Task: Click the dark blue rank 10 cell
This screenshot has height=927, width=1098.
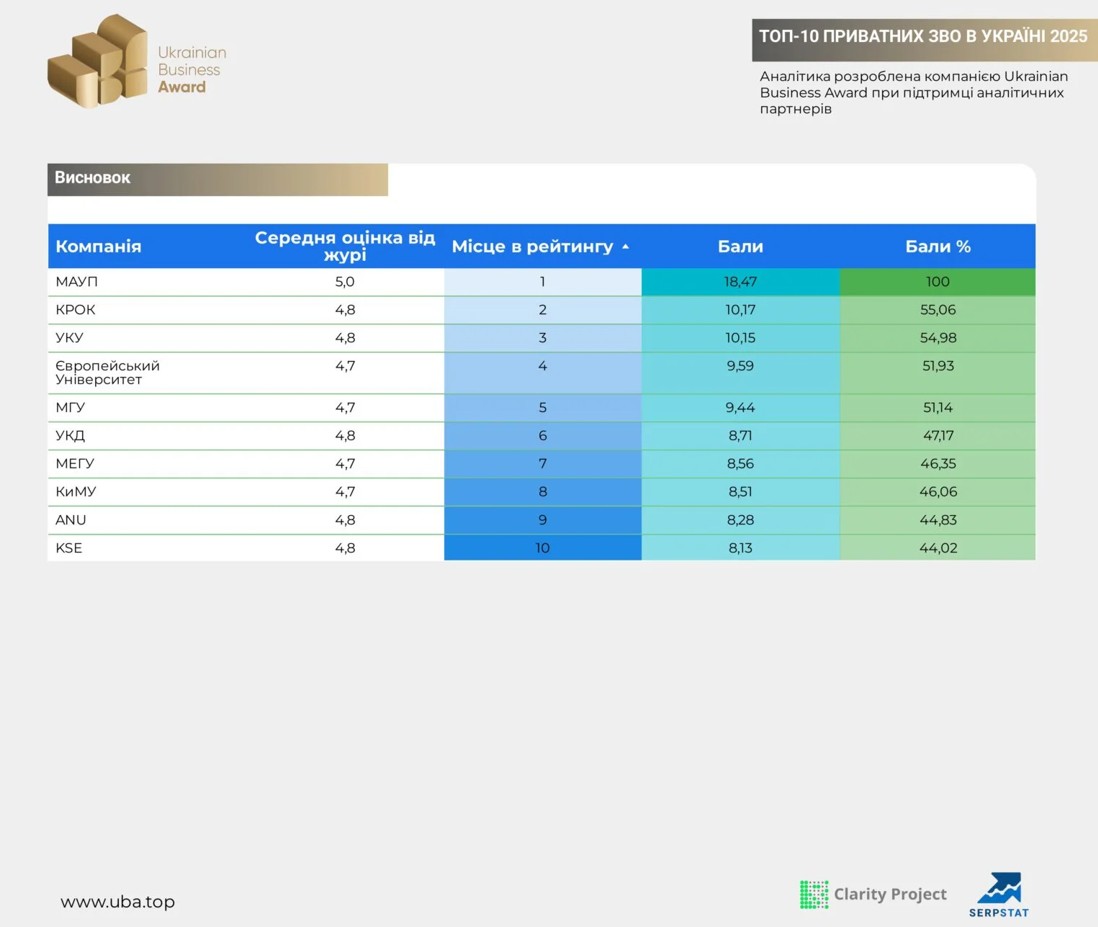Action: pyautogui.click(x=542, y=548)
